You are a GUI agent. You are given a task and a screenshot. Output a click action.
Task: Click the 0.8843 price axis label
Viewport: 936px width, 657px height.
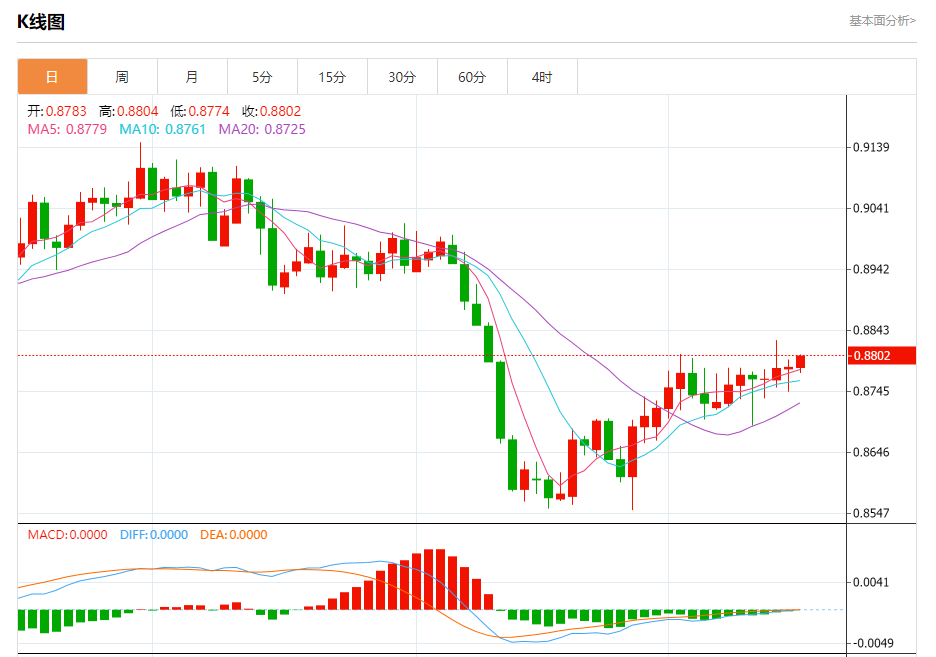tap(871, 330)
